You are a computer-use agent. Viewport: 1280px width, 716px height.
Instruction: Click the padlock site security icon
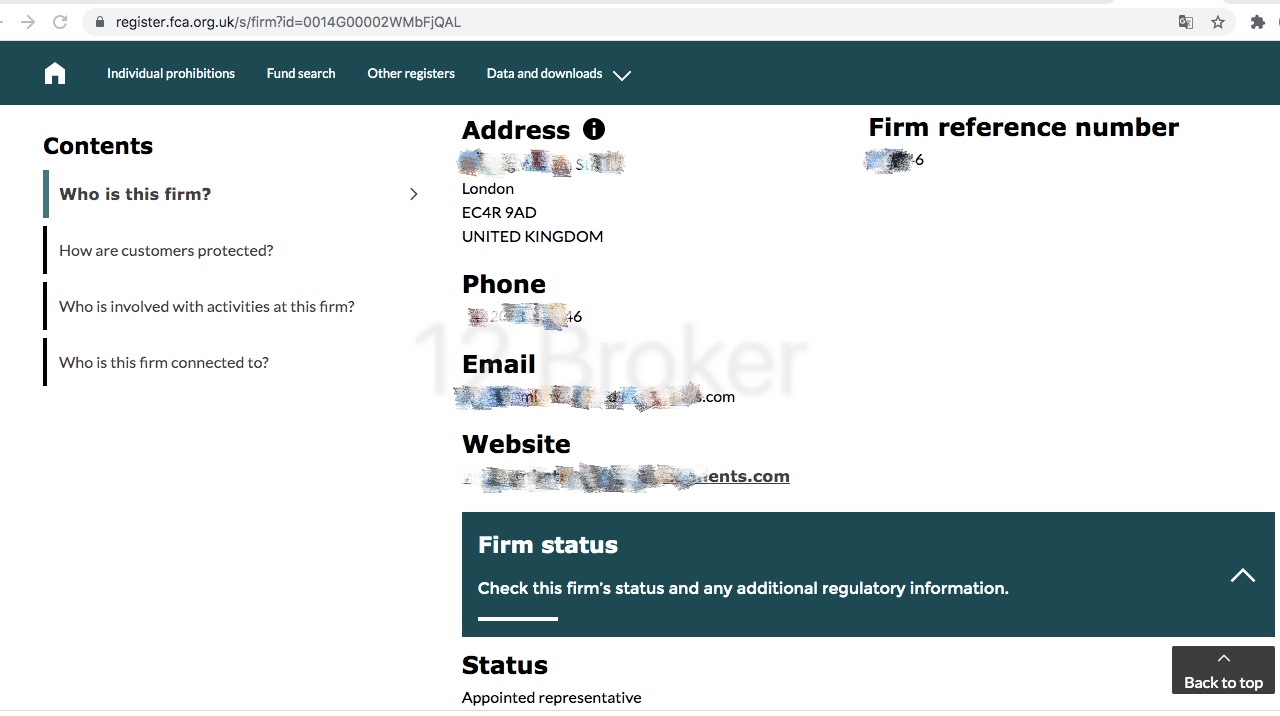[x=99, y=21]
